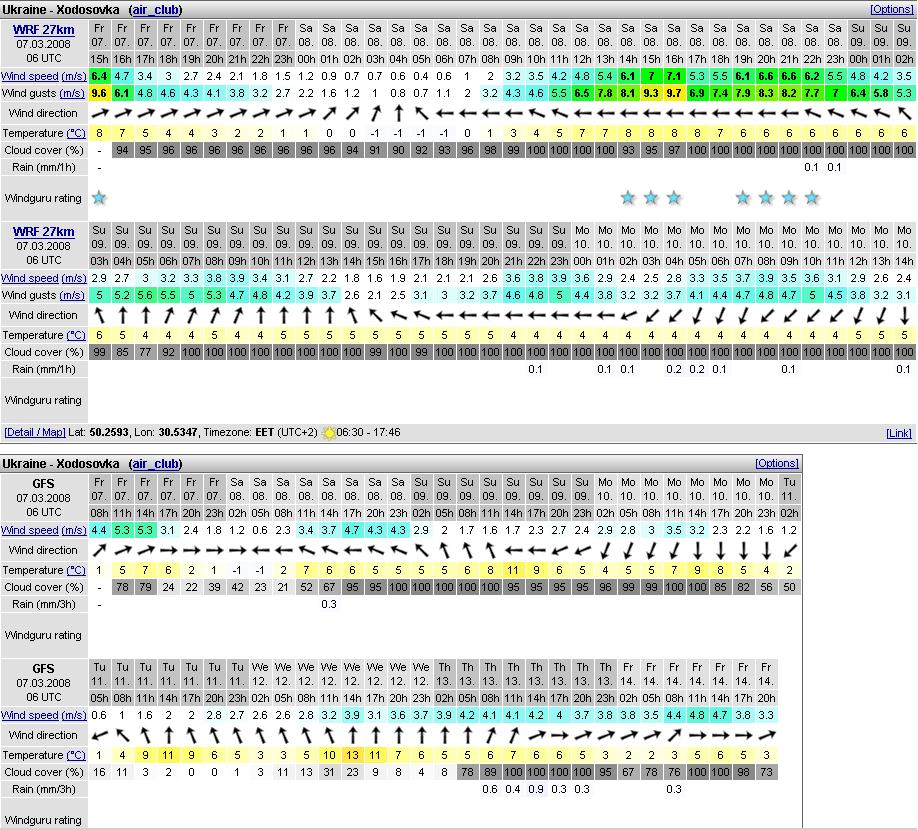The height and width of the screenshot is (830, 918).
Task: Open Options link in the top WRF panel
Action: click(x=890, y=9)
